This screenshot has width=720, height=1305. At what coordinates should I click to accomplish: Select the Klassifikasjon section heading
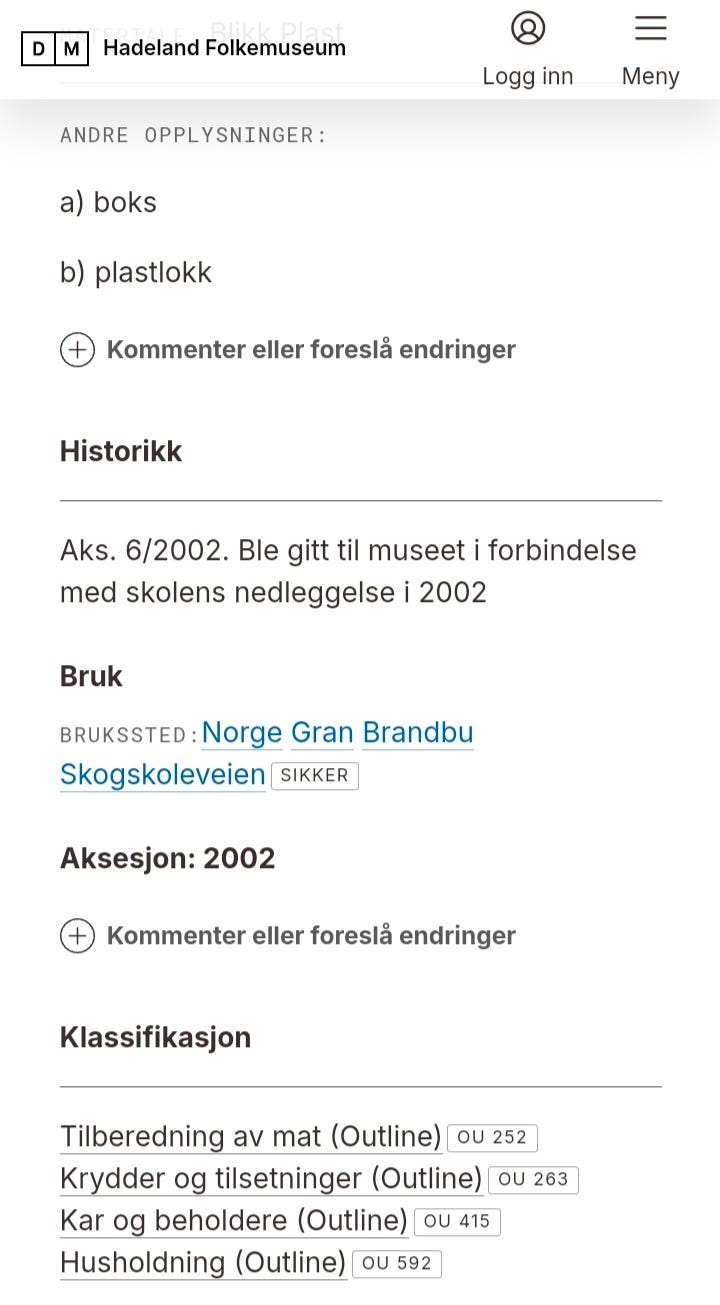[x=156, y=1037]
